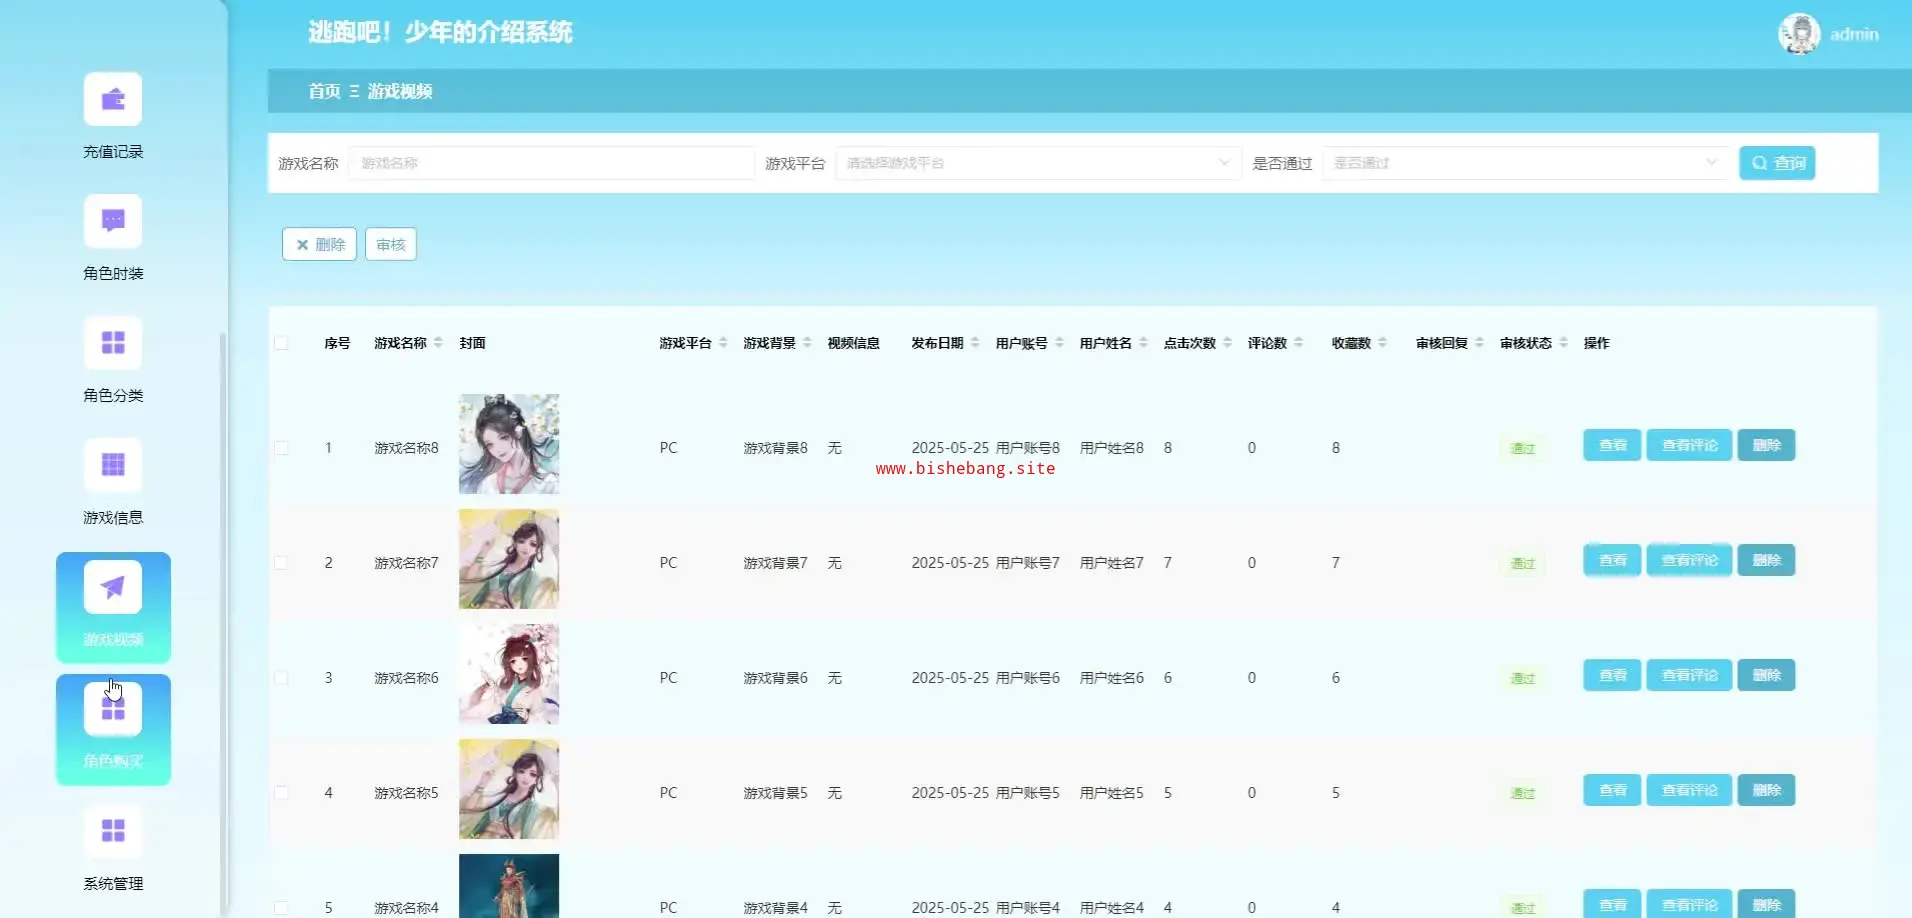Check the row for 游戏名称8
The height and width of the screenshot is (918, 1912).
pos(281,448)
